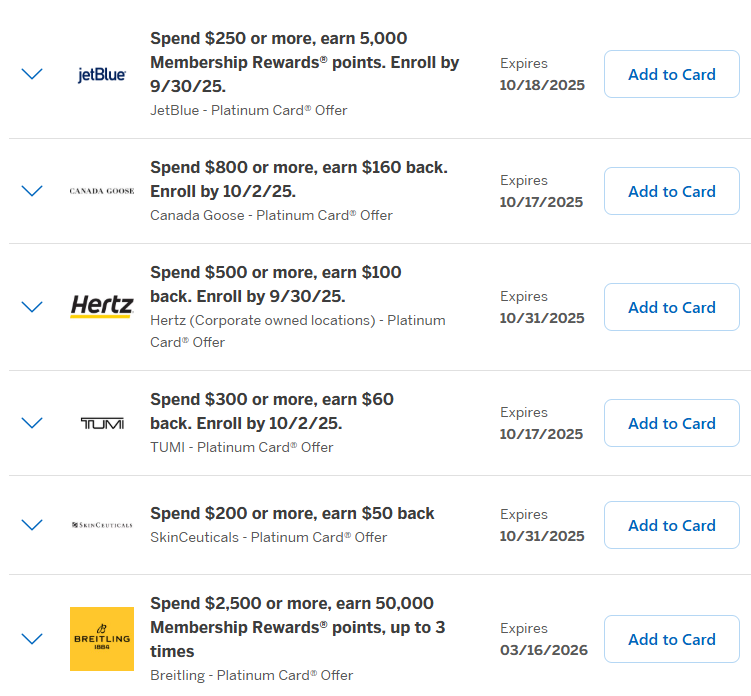Expand the Canada Goose offer chevron
The height and width of the screenshot is (696, 751).
32,190
